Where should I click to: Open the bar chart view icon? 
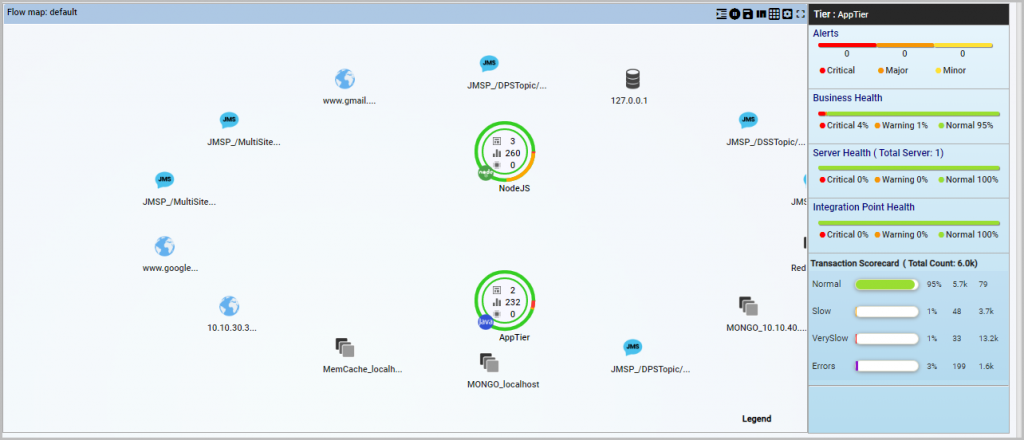761,14
